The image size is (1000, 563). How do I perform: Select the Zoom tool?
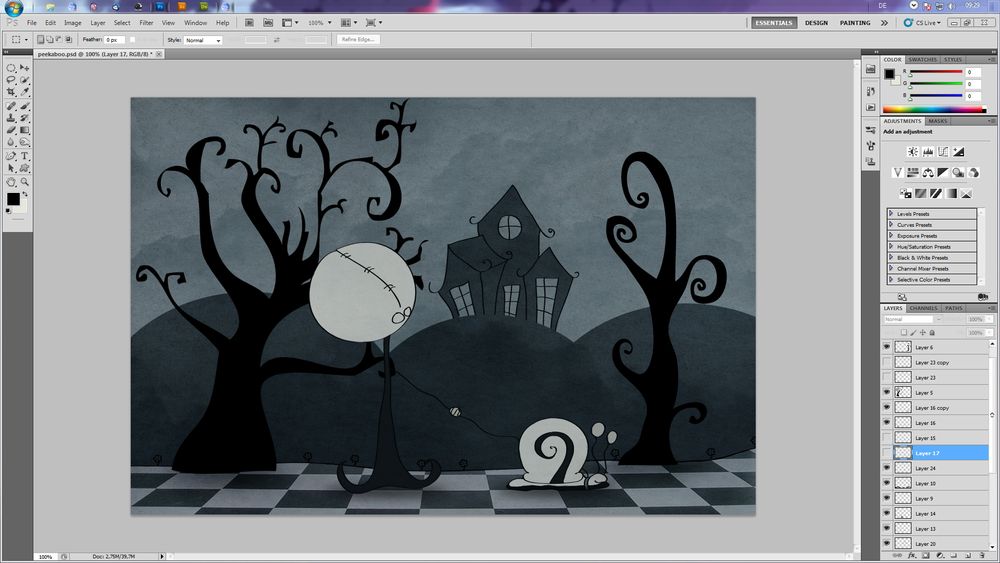24,182
